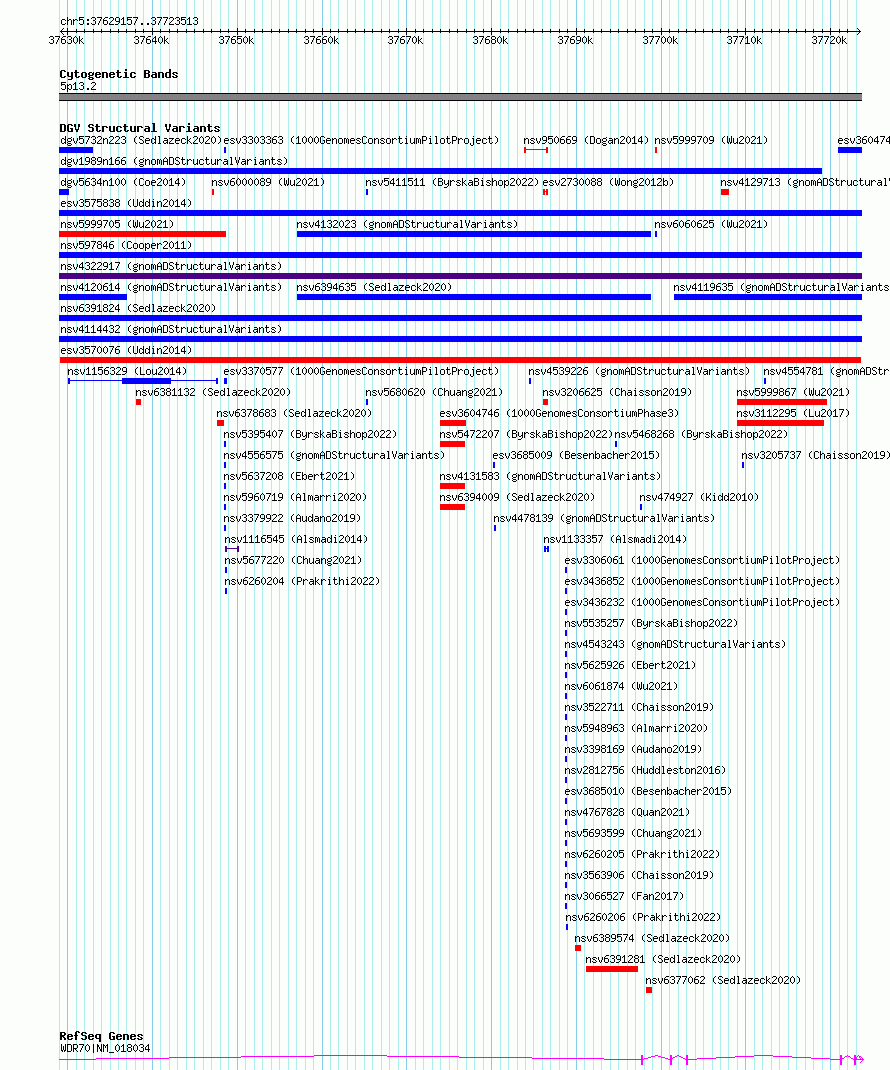The image size is (890, 1070).
Task: Open nsv6377062 (Sedlazeck2020) label
Action: coord(723,981)
